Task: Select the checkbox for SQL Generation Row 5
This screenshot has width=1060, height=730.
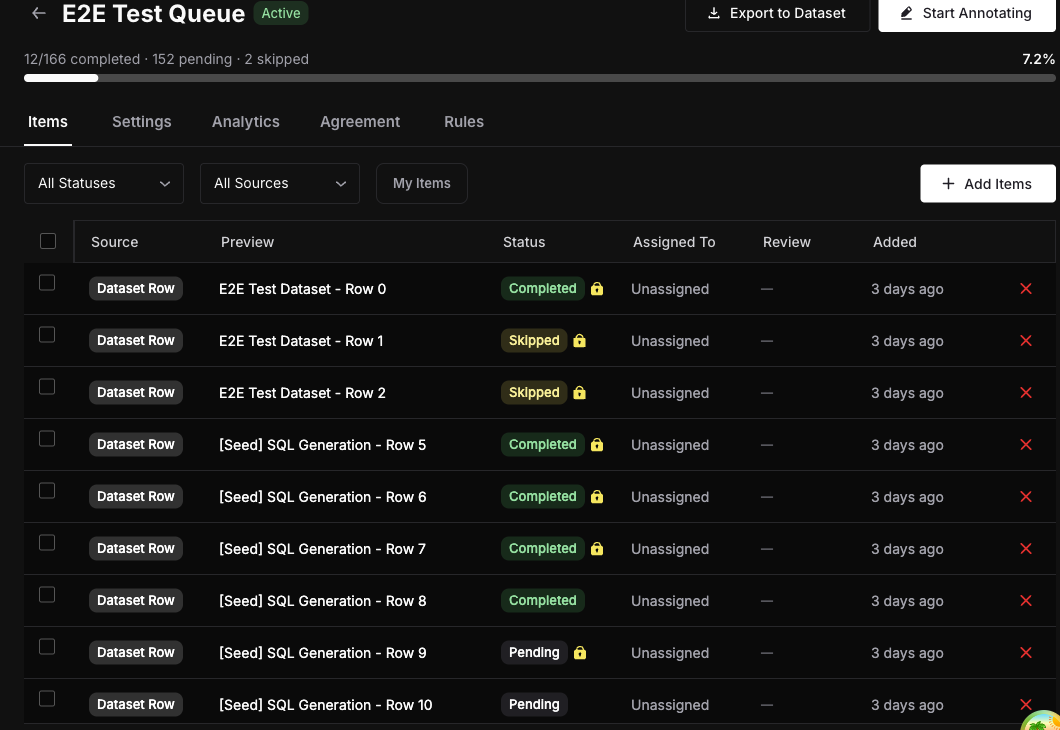Action: tap(47, 438)
